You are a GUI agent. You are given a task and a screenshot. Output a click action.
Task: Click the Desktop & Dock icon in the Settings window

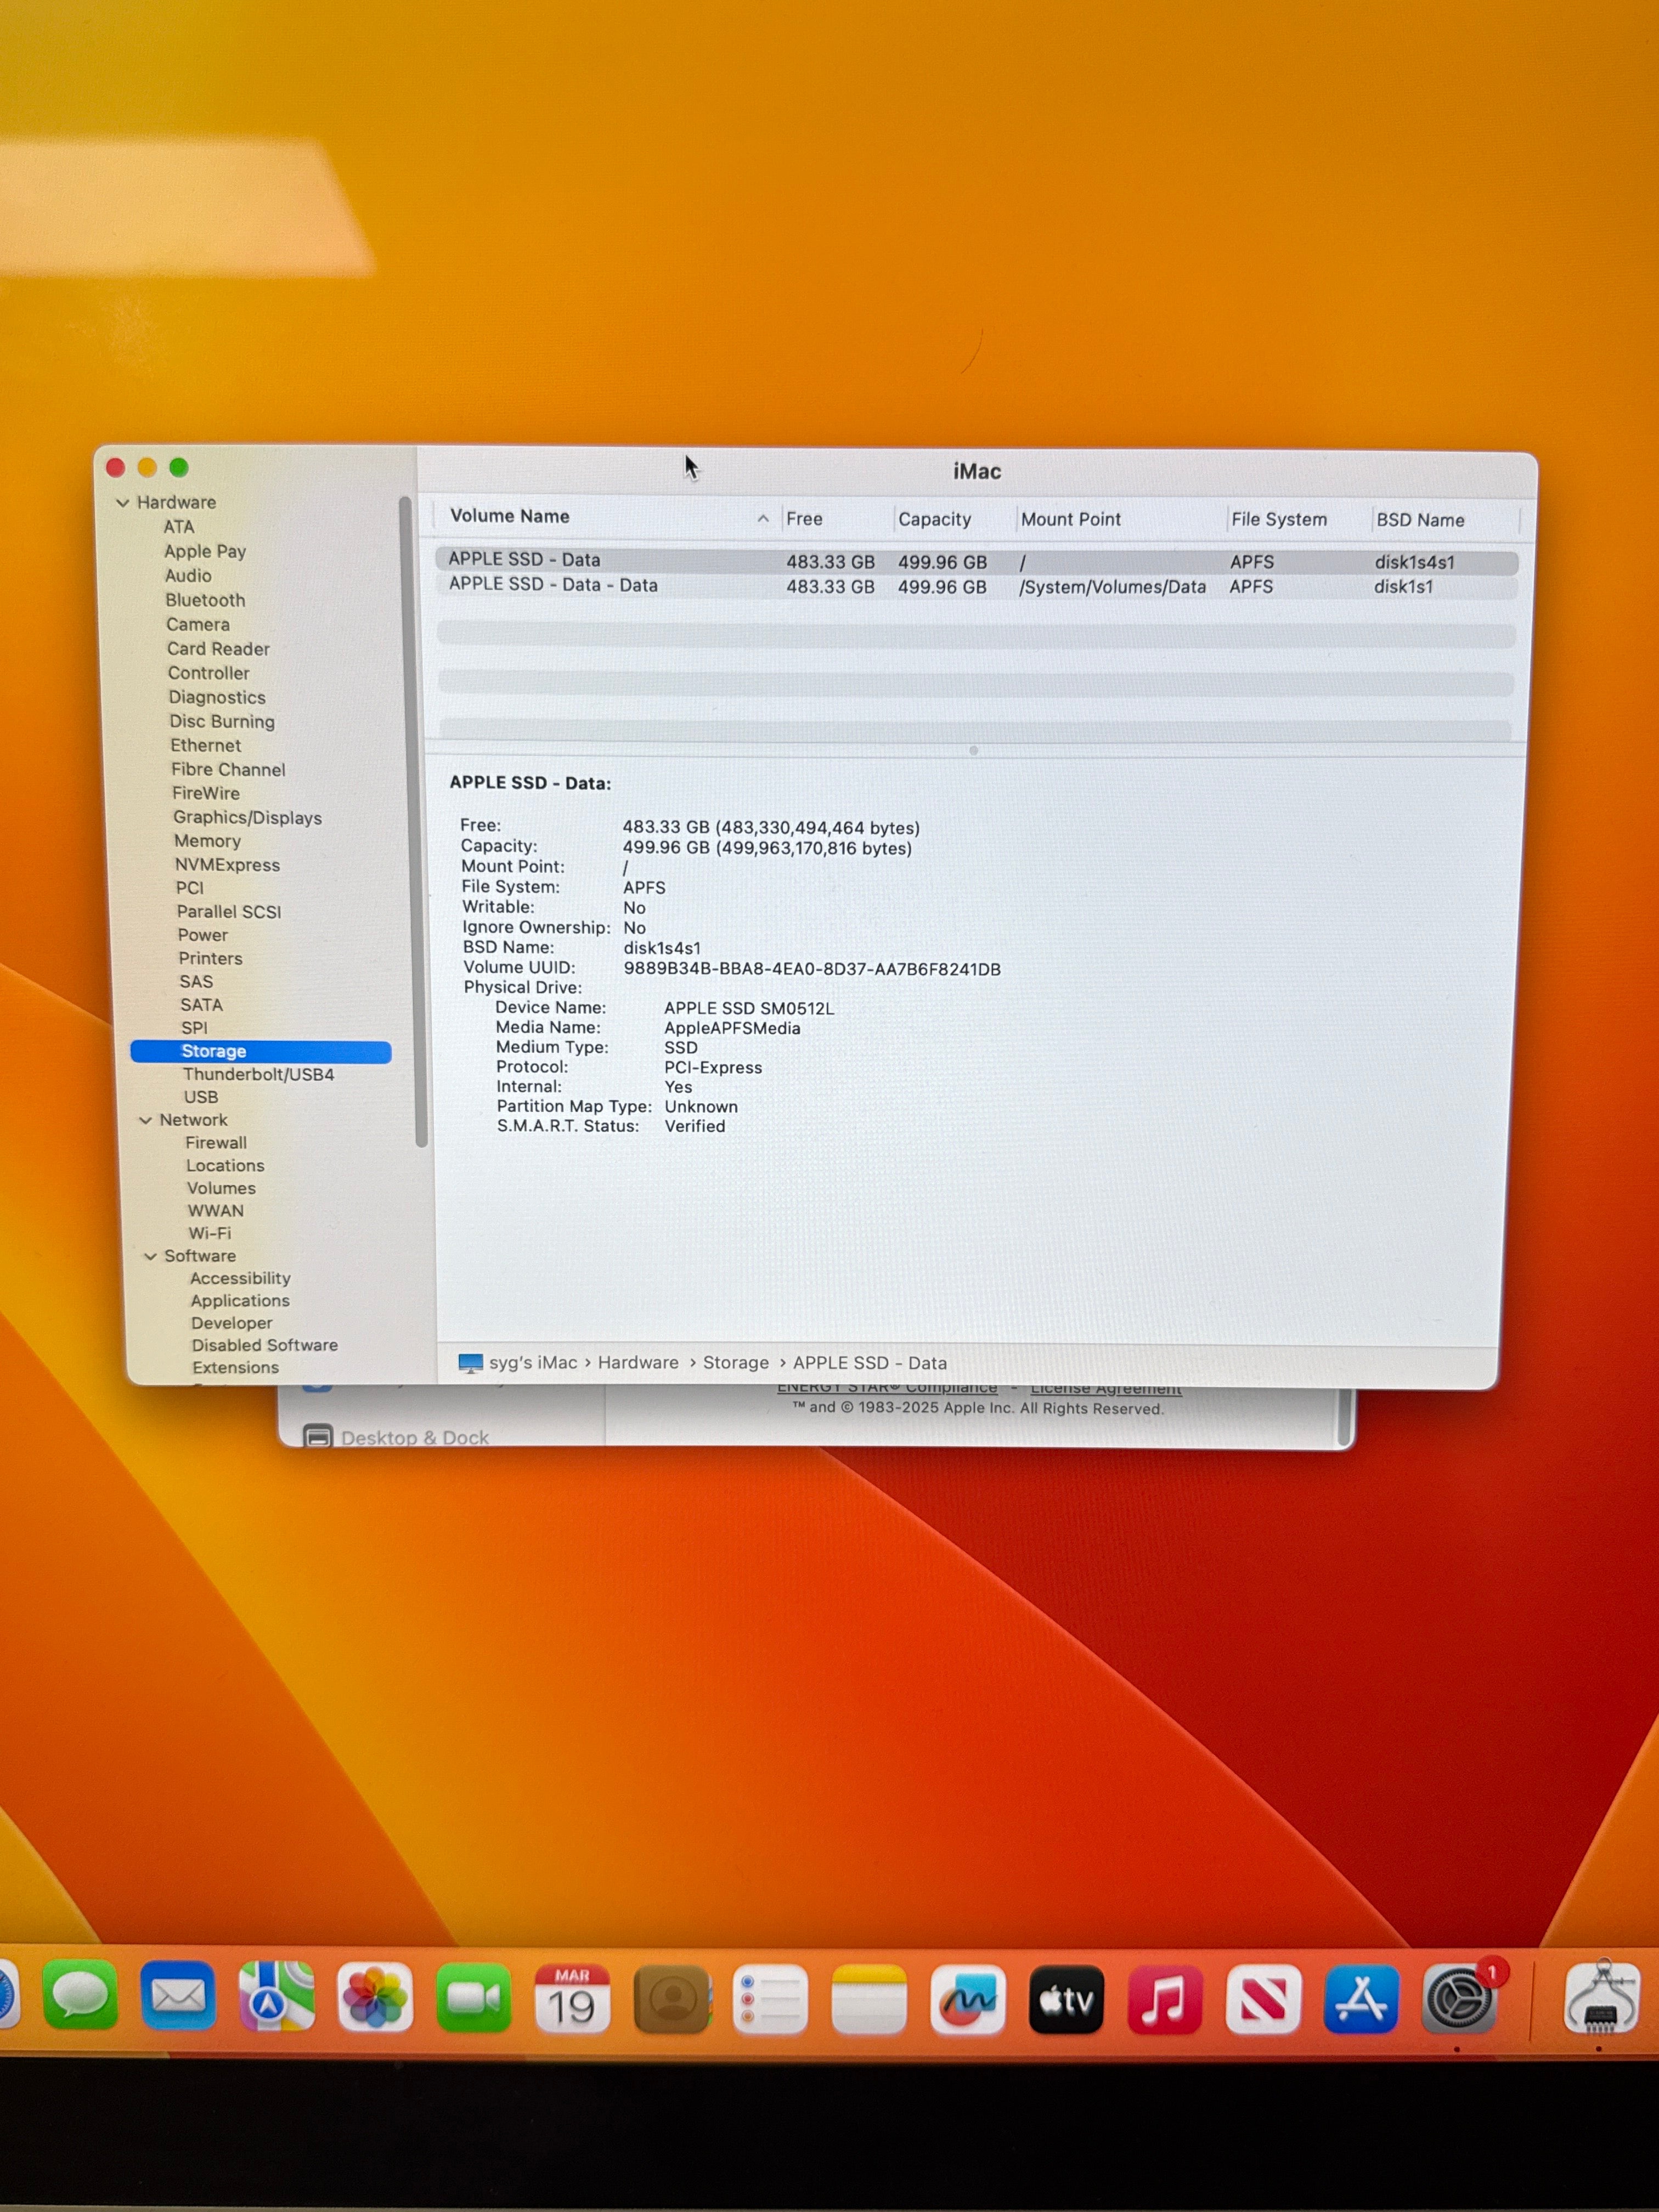click(317, 1437)
